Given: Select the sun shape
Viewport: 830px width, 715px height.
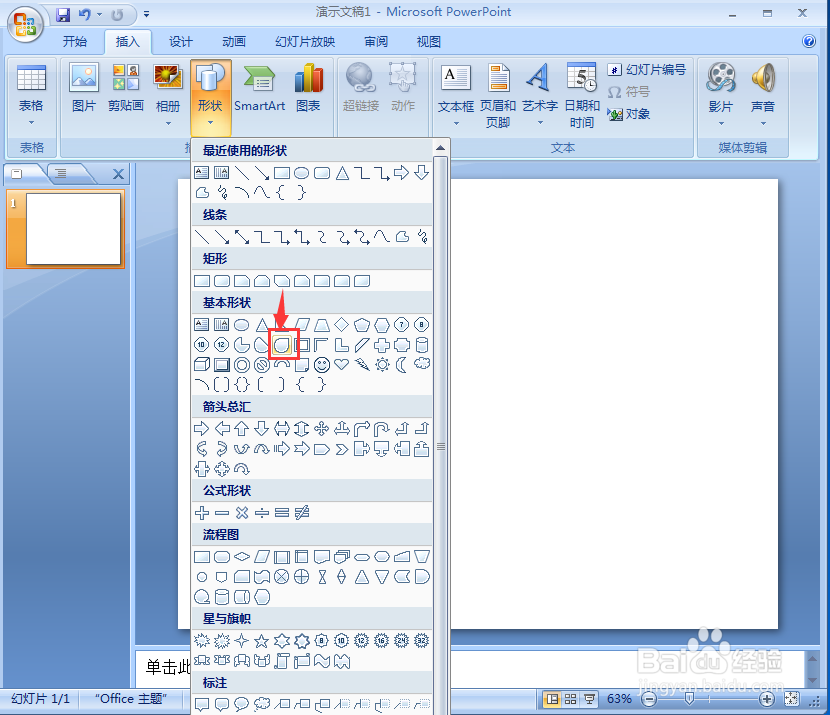Looking at the screenshot, I should (382, 365).
